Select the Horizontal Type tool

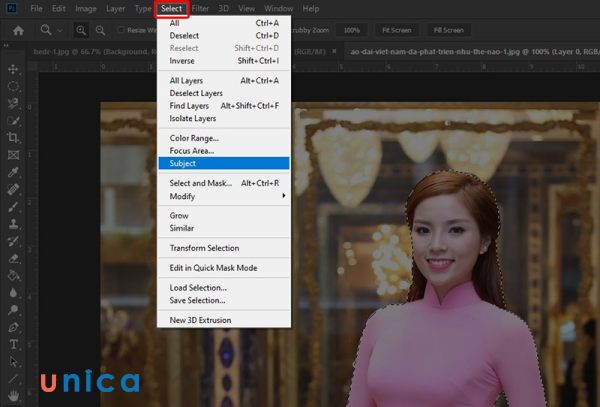pos(14,344)
